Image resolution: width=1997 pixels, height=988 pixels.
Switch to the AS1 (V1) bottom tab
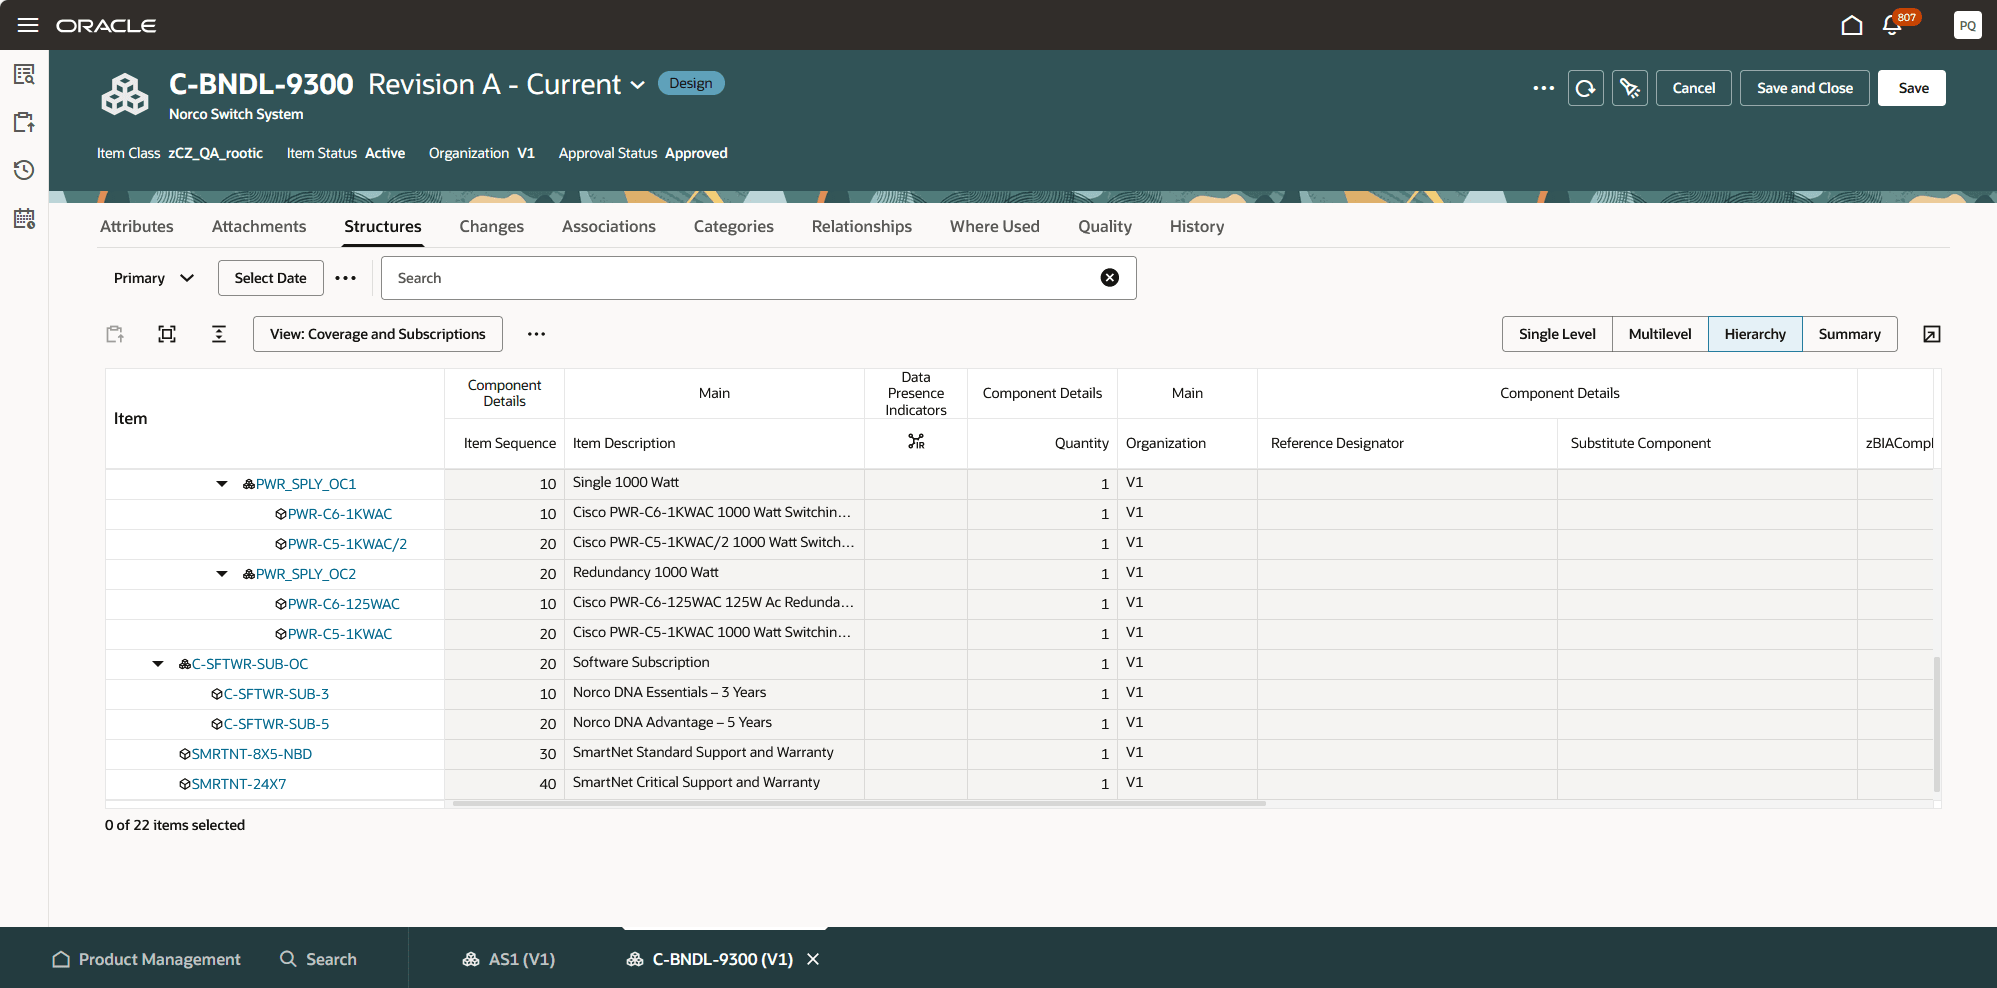point(508,959)
